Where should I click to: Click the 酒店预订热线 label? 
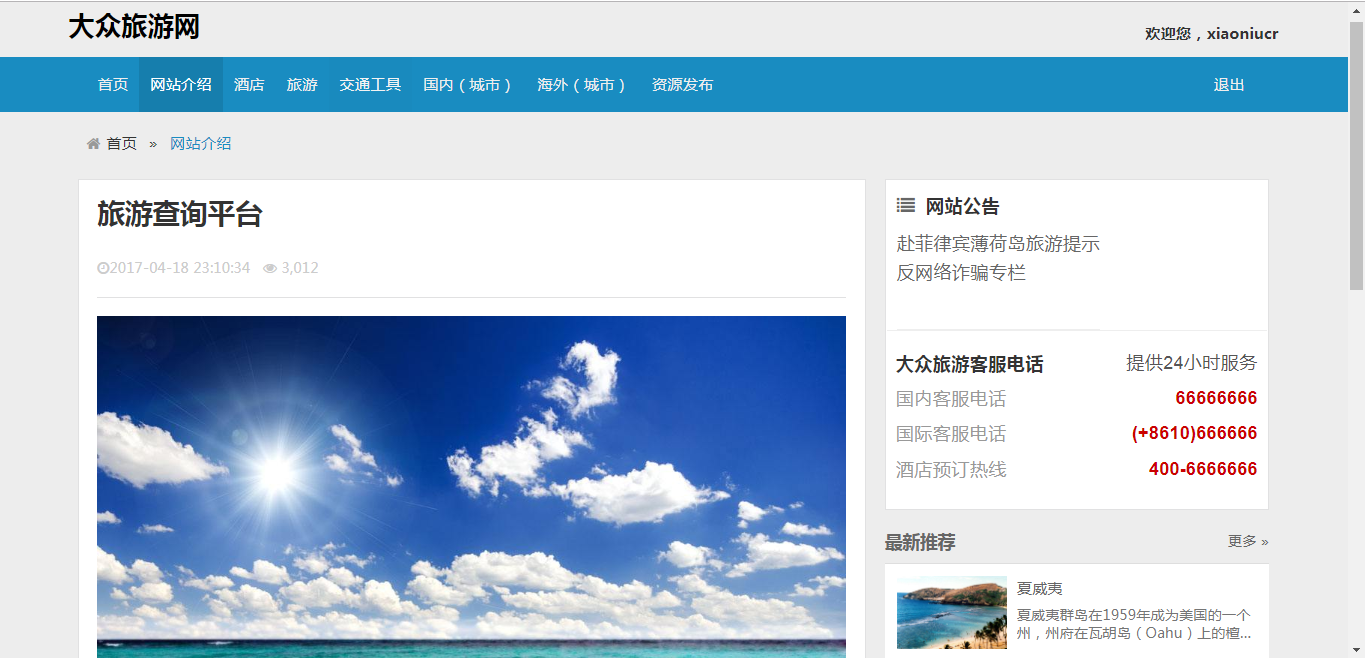click(x=951, y=469)
